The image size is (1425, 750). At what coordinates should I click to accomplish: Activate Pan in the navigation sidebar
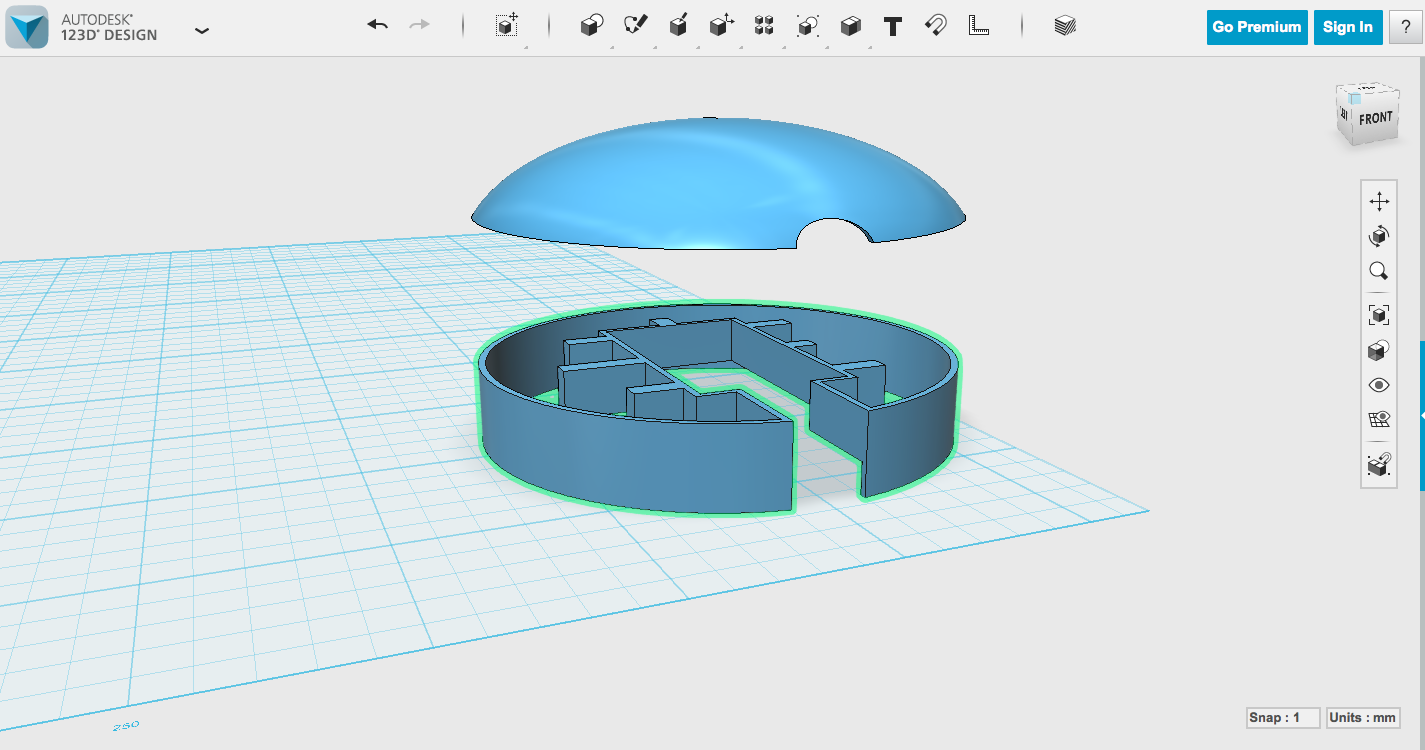(x=1378, y=200)
